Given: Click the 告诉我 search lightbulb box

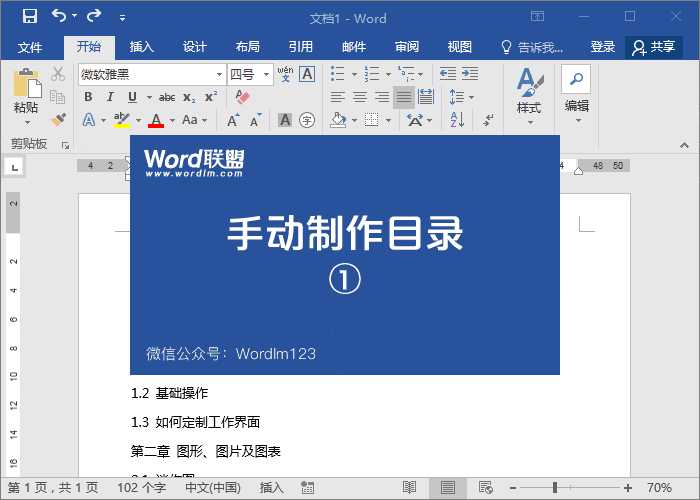Looking at the screenshot, I should tap(532, 47).
